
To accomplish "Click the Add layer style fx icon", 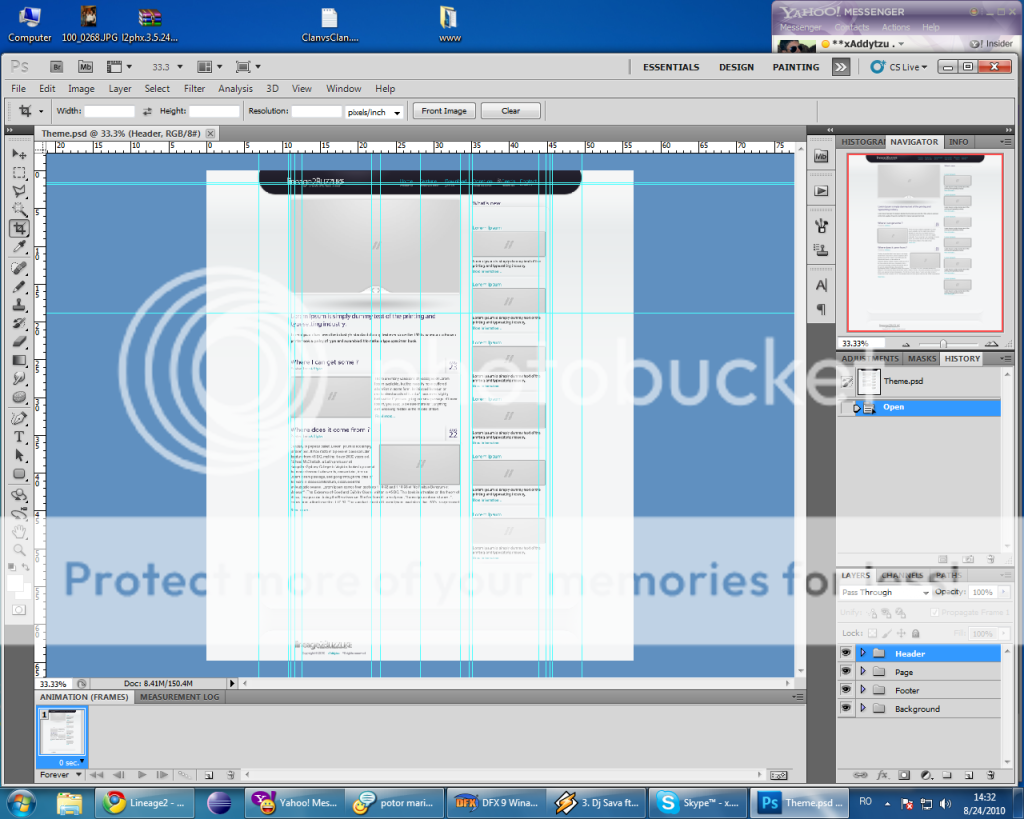I will (883, 775).
